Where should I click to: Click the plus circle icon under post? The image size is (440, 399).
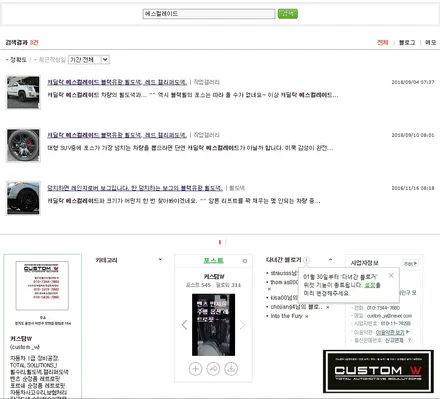point(195,369)
